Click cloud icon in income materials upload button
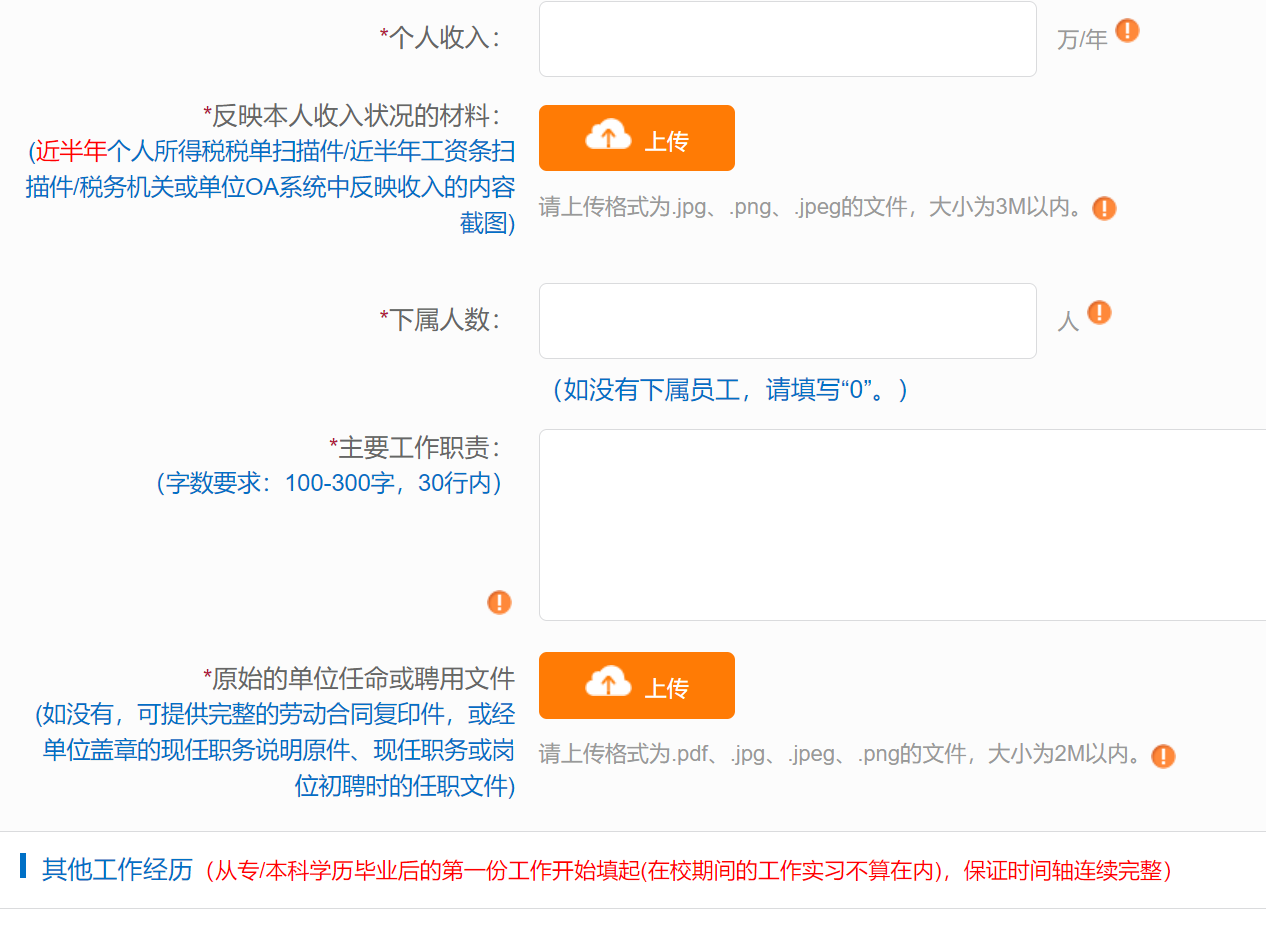This screenshot has height=932, width=1266. point(608,136)
